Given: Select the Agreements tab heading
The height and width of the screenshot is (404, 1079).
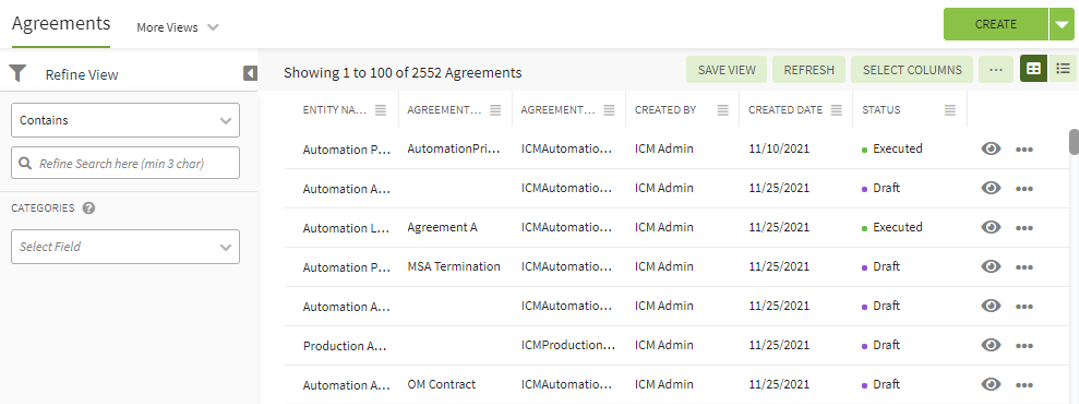Looking at the screenshot, I should point(60,24).
